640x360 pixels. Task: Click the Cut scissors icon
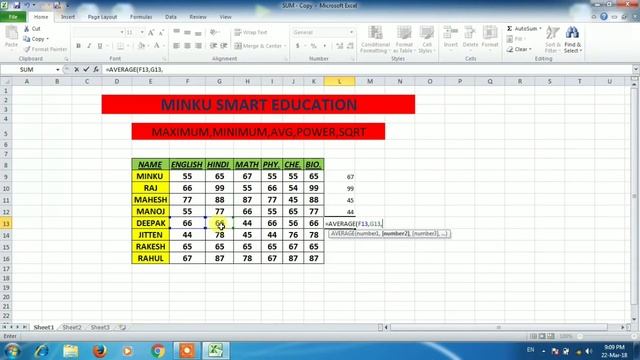27,29
